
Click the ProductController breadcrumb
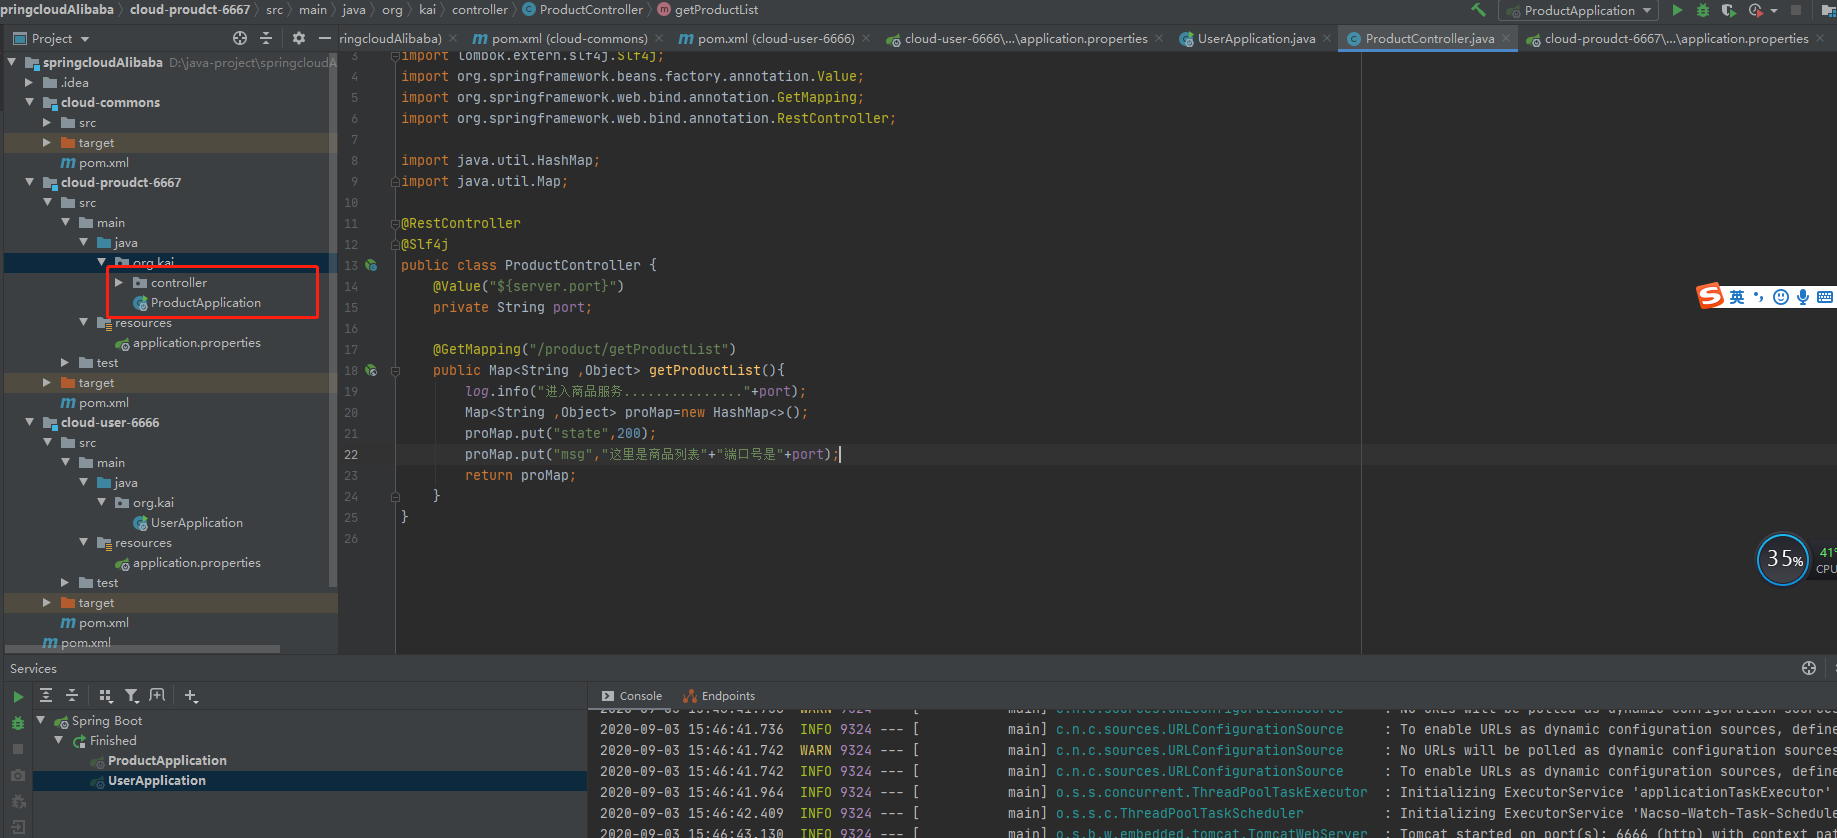582,9
